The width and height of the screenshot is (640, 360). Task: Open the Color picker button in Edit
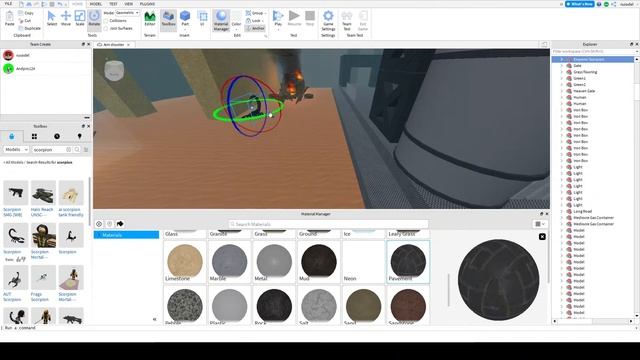[236, 20]
